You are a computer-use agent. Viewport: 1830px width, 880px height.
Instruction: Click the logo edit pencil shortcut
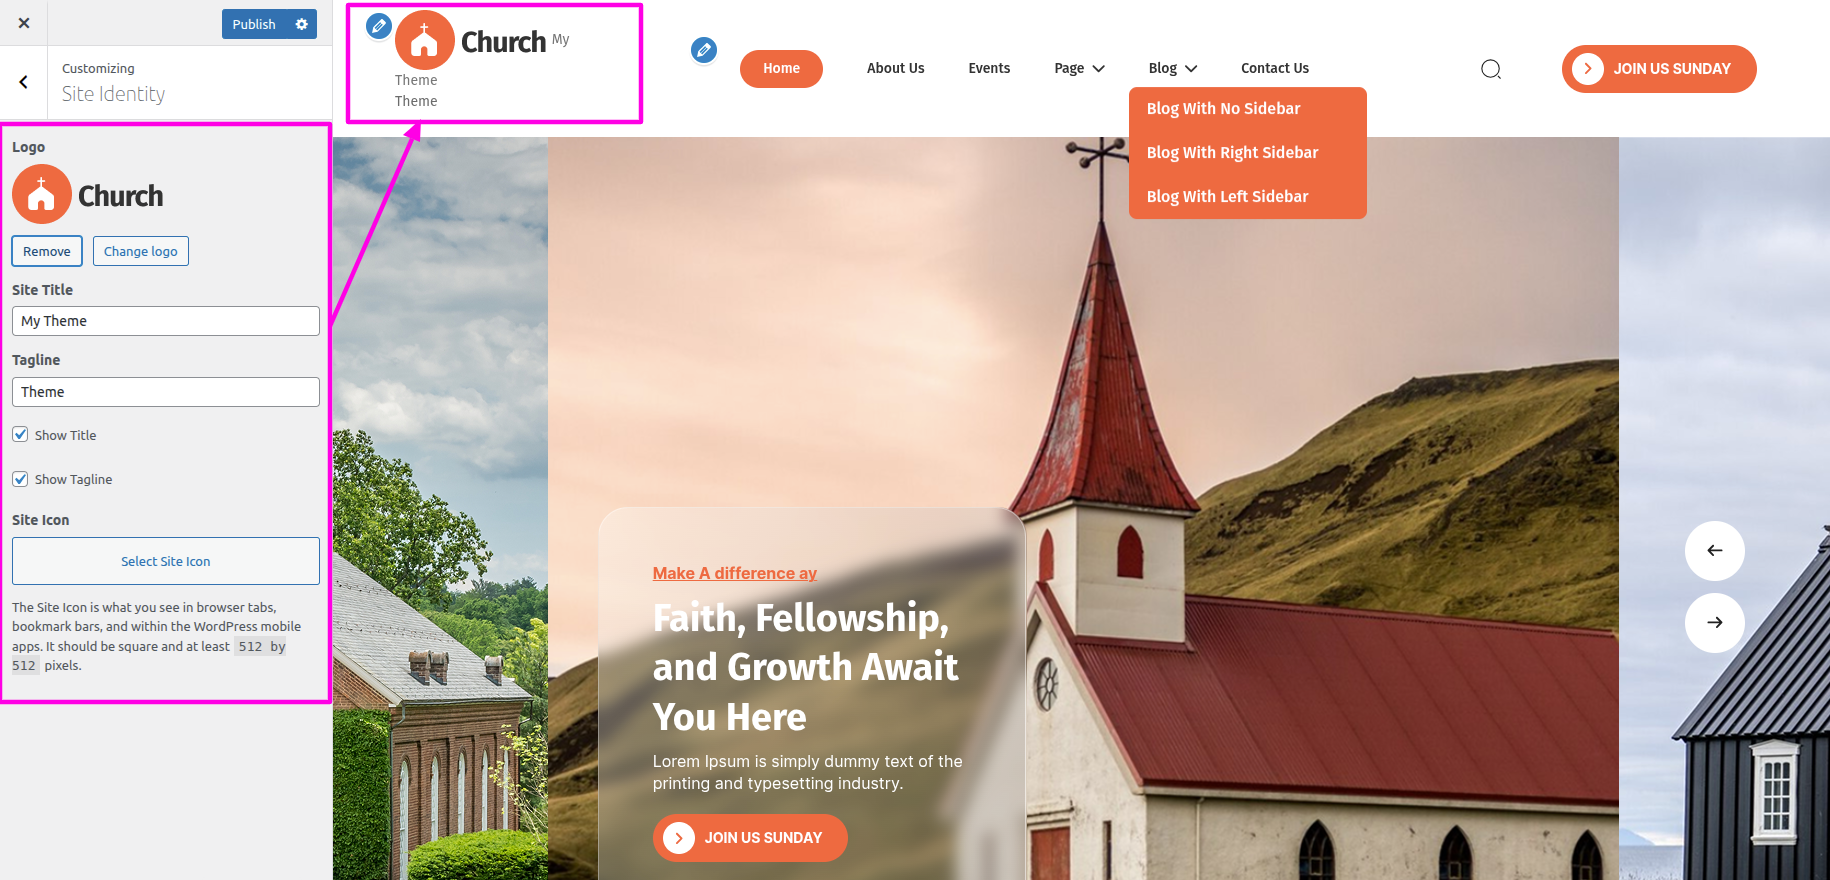coord(379,26)
